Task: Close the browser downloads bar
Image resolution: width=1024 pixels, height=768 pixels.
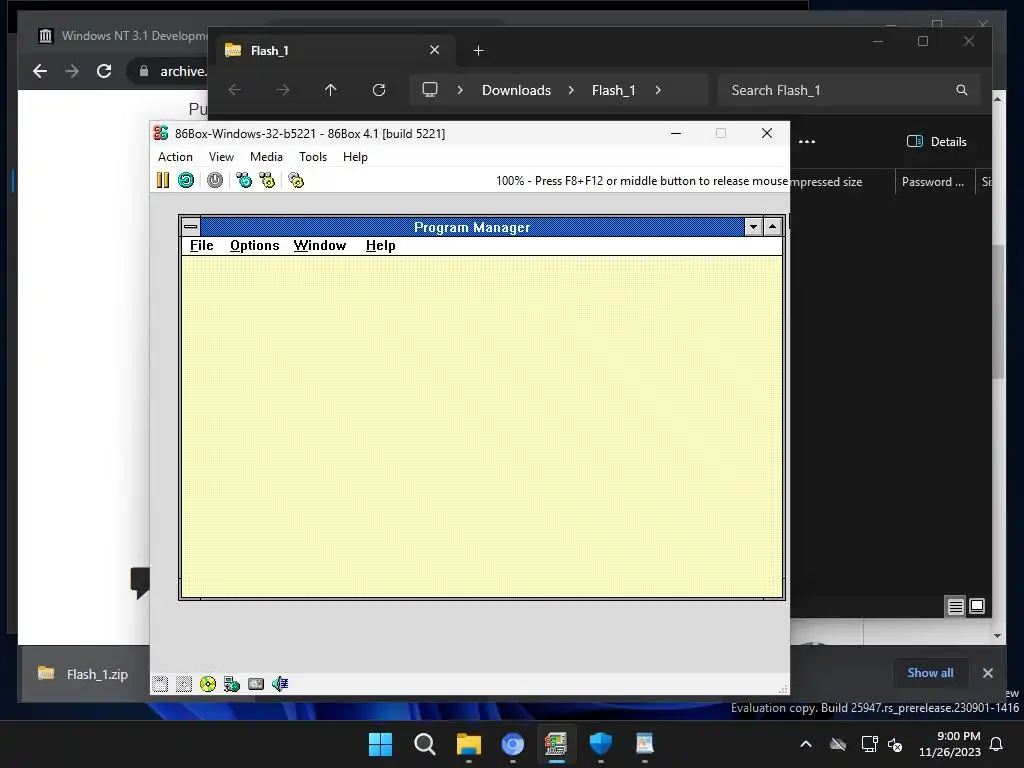Action: pos(987,673)
